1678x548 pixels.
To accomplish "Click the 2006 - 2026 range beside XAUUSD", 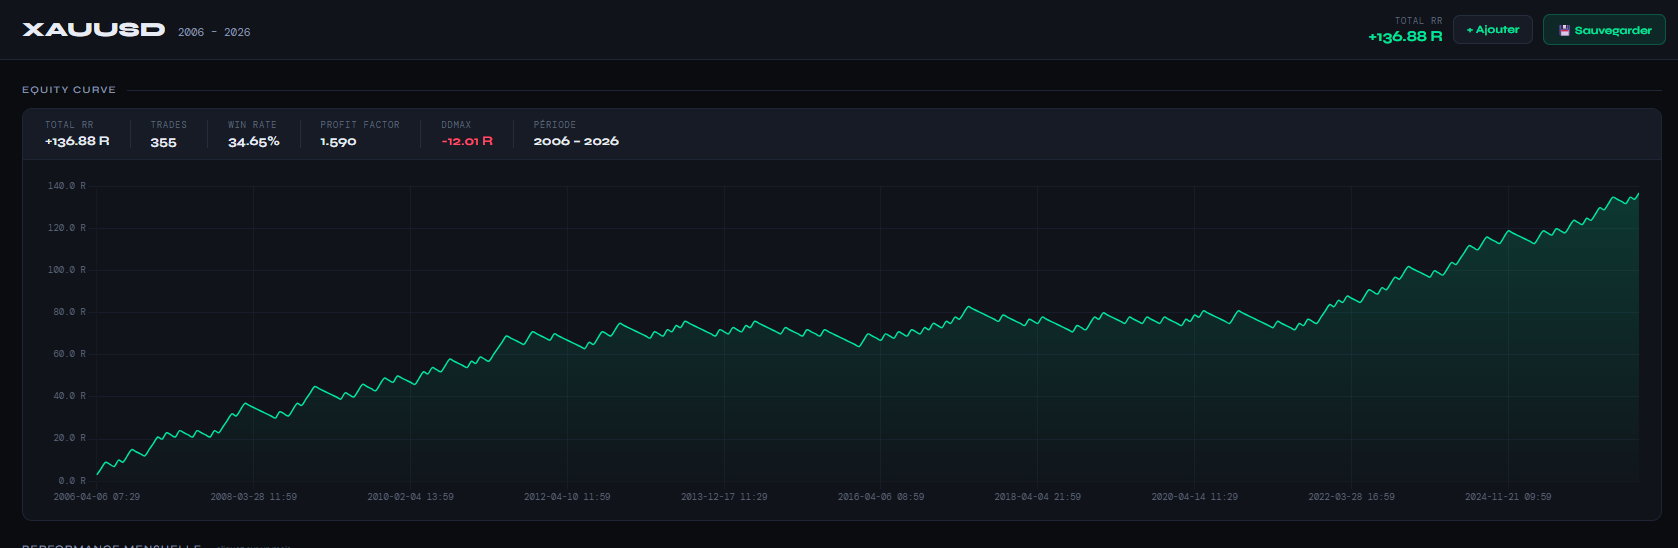I will click(214, 32).
